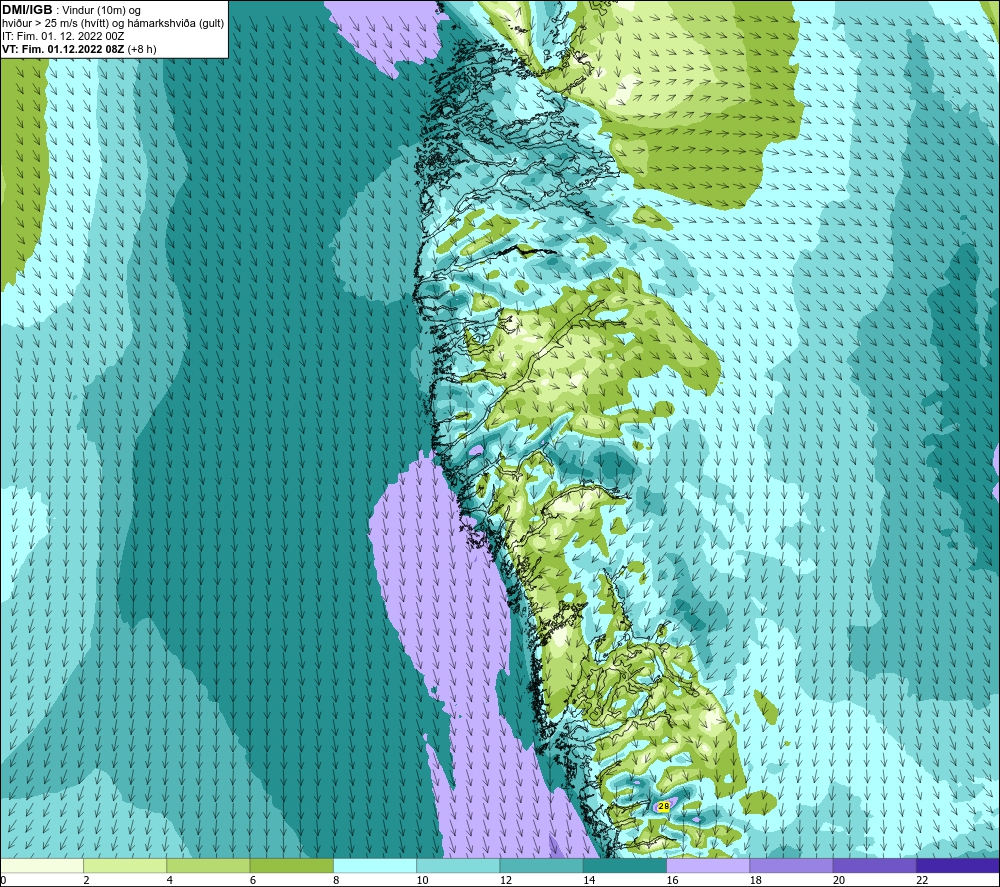Image resolution: width=1000 pixels, height=887 pixels.
Task: Click the legend value label 22
Action: (x=922, y=881)
